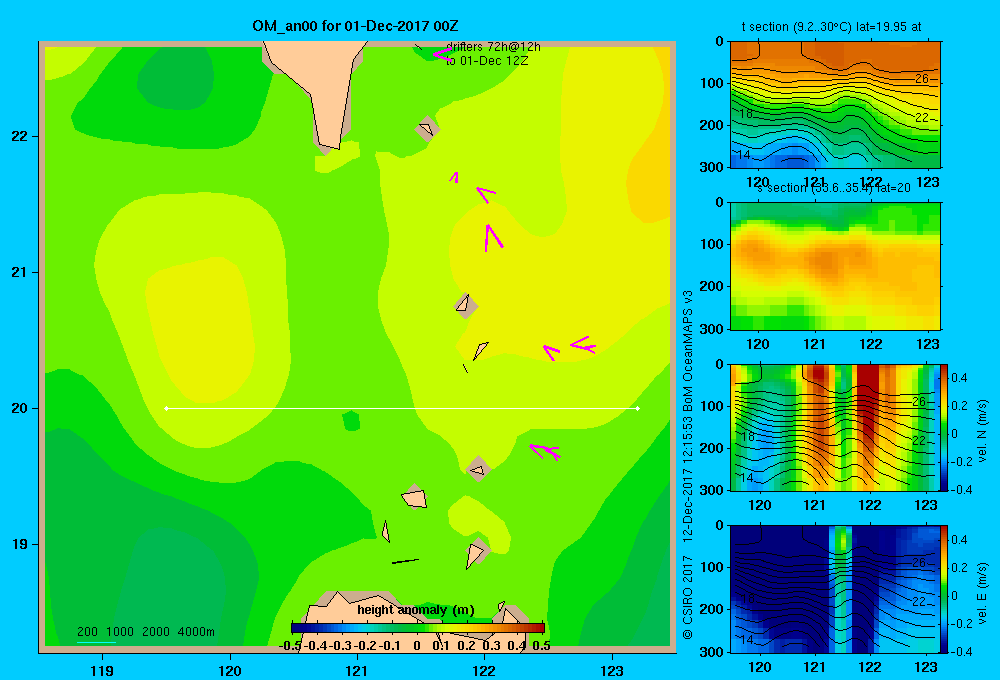The image size is (1000, 680).
Task: Click the 'height anomaly (m)' colorbar label
Action: pyautogui.click(x=416, y=610)
